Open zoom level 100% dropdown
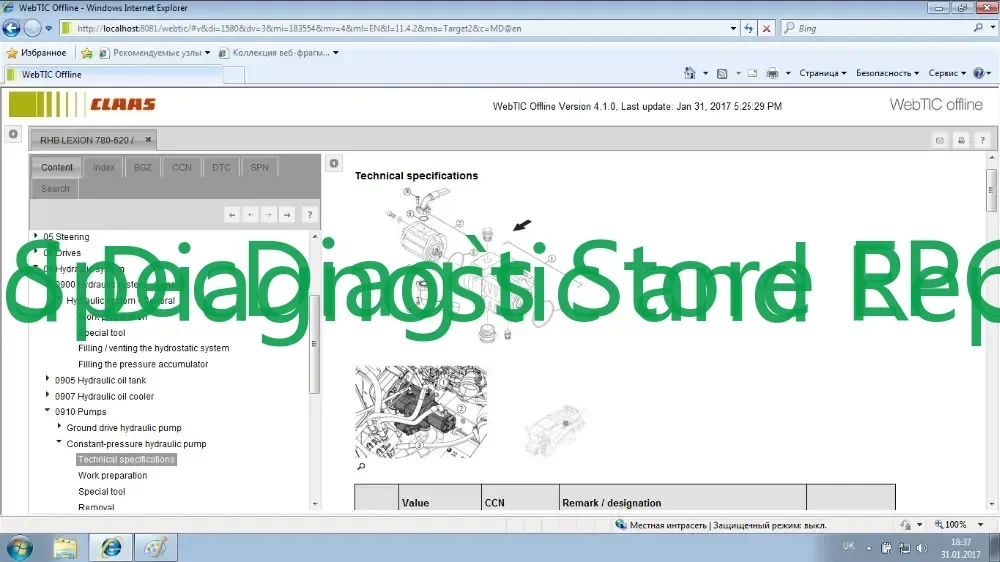 (980, 525)
